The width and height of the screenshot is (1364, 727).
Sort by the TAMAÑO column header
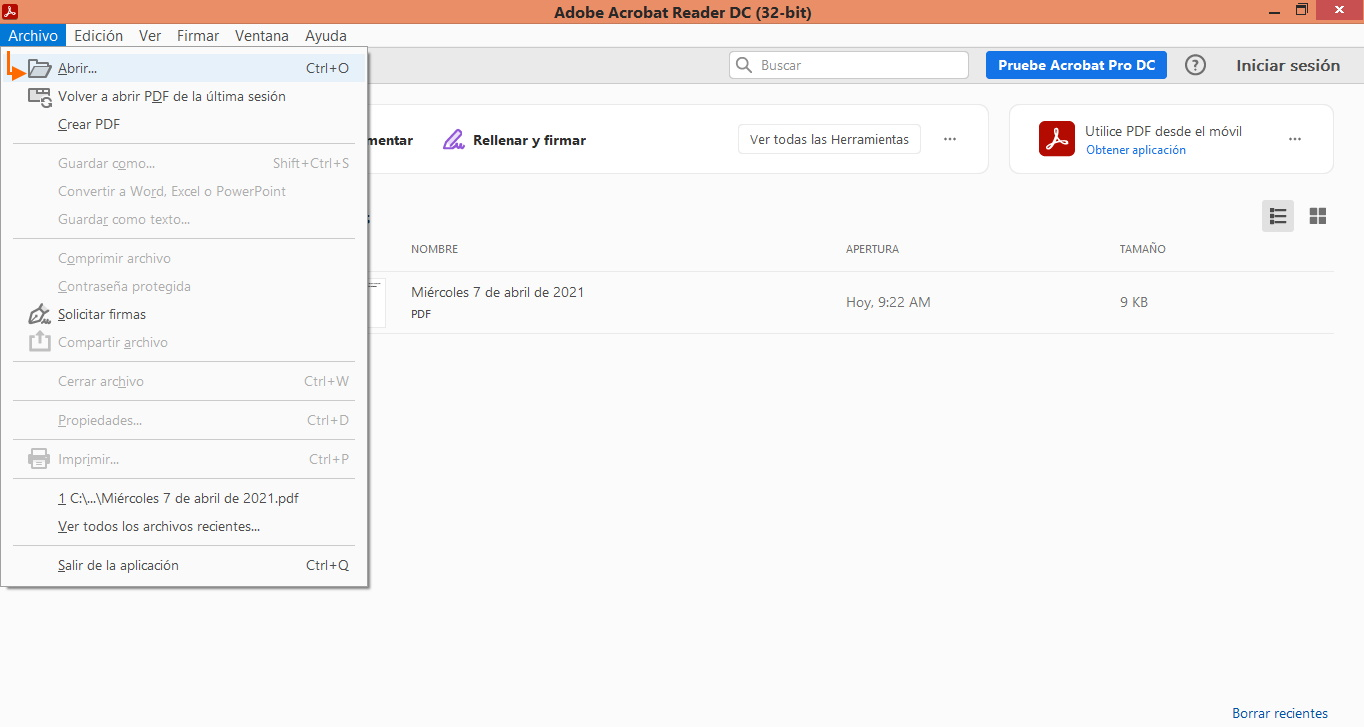[1142, 249]
